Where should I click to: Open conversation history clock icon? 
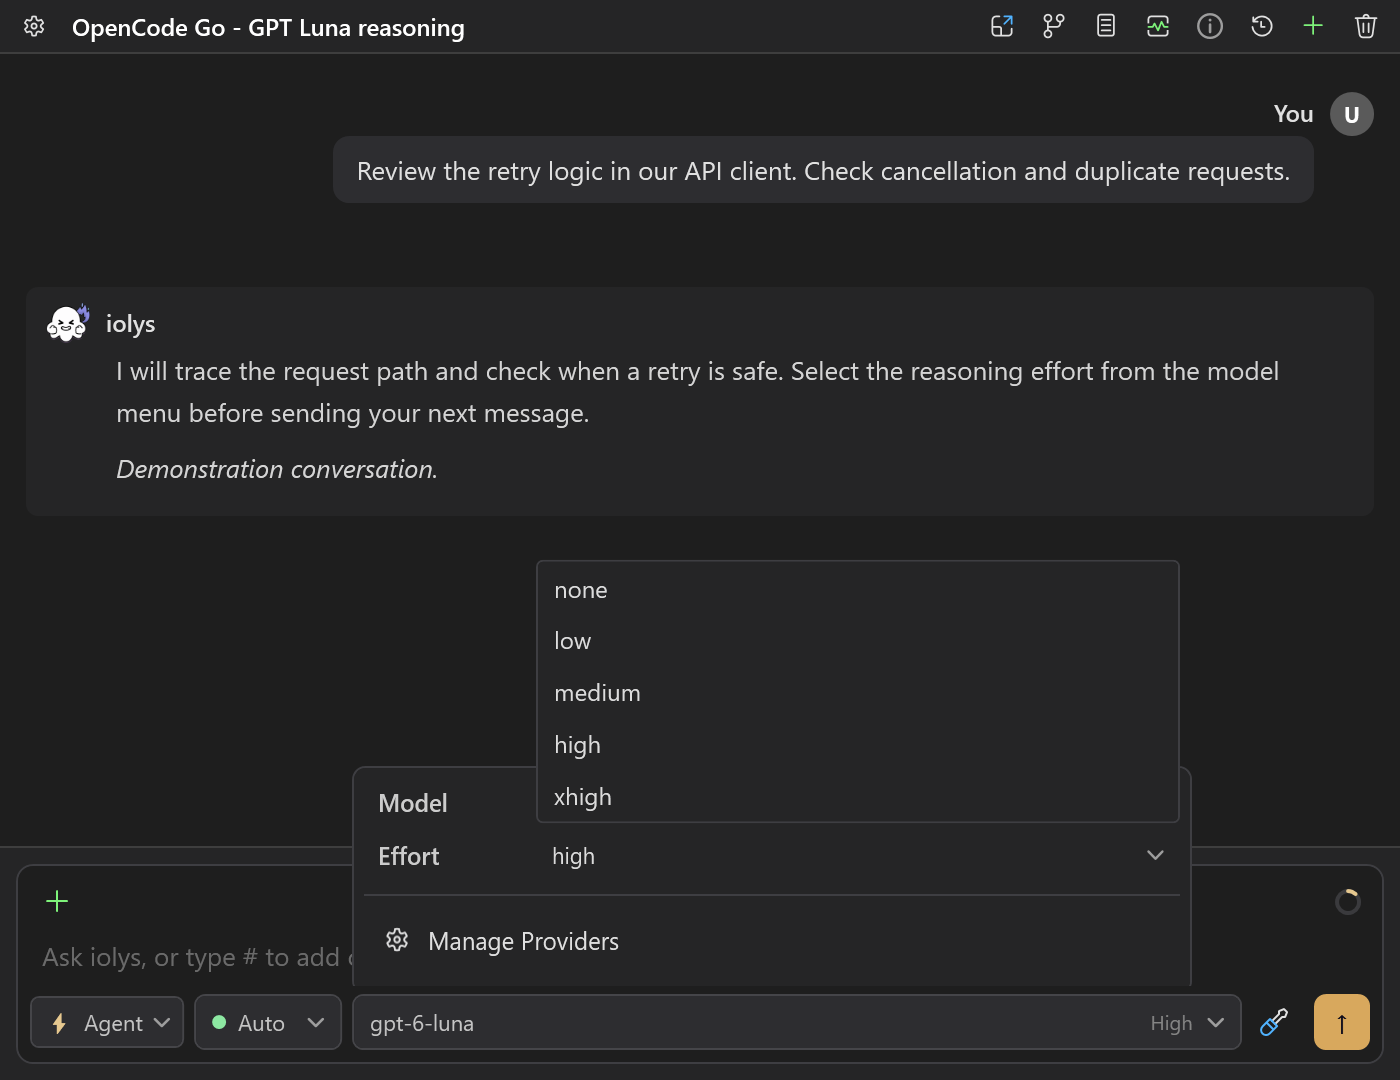(x=1262, y=27)
